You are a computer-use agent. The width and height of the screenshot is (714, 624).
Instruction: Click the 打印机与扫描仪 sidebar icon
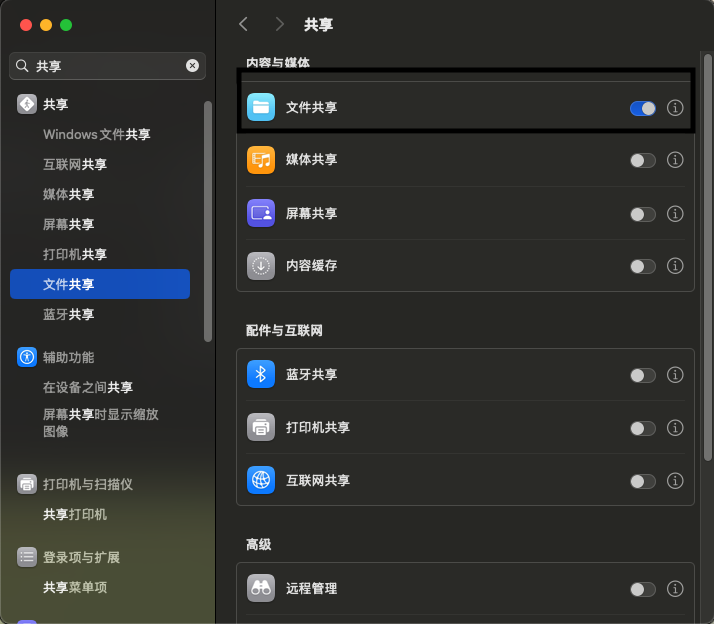(27, 484)
